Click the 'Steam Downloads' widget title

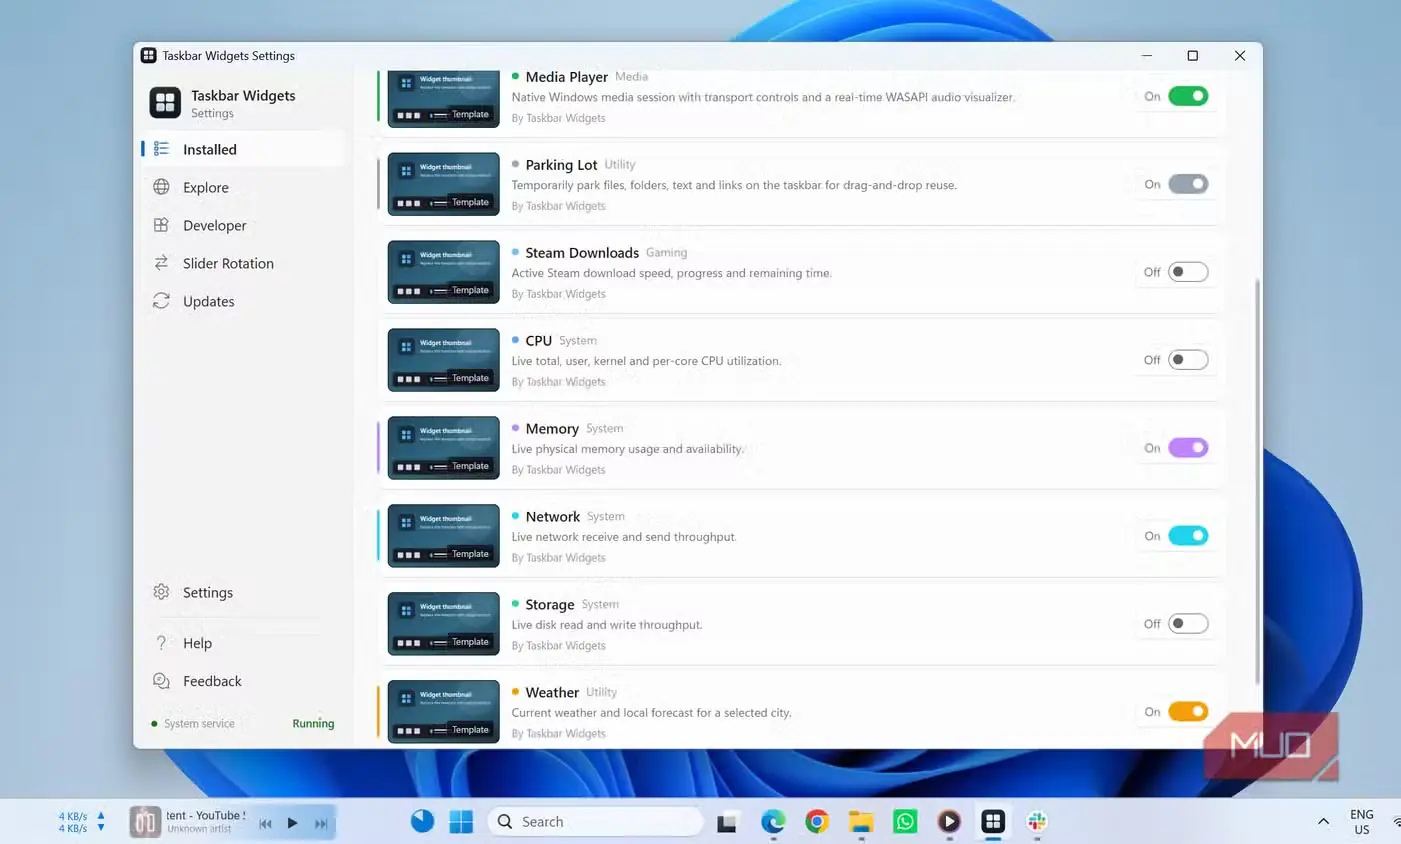pyautogui.click(x=582, y=253)
